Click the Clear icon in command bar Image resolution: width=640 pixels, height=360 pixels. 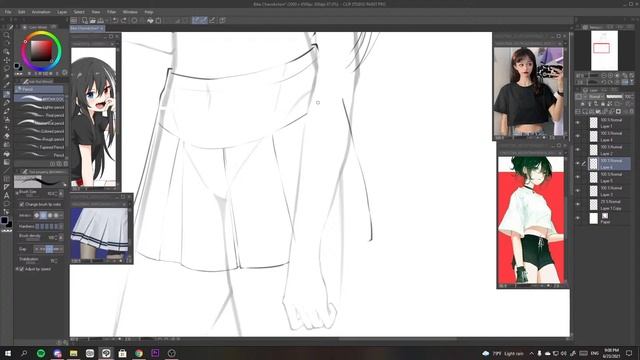(x=134, y=20)
